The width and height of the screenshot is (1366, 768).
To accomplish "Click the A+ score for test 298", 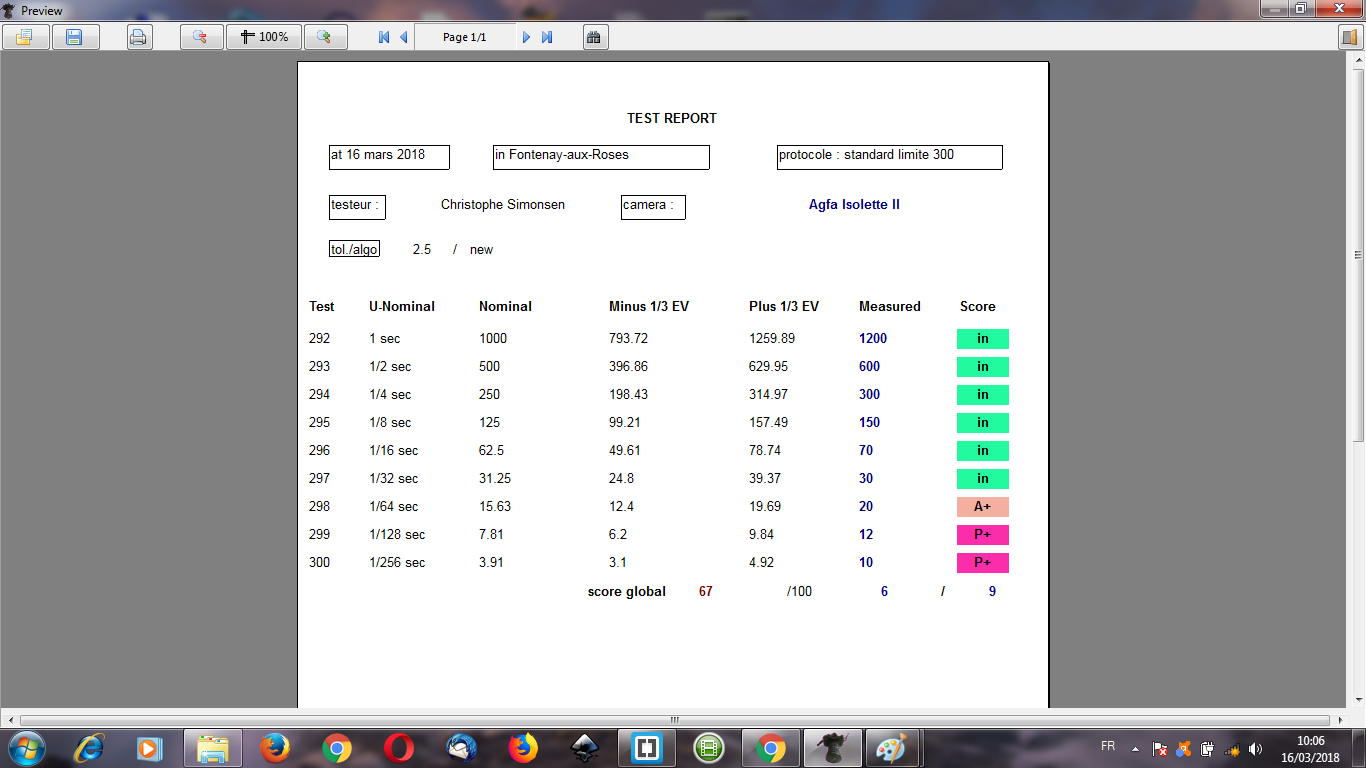I will [x=983, y=507].
